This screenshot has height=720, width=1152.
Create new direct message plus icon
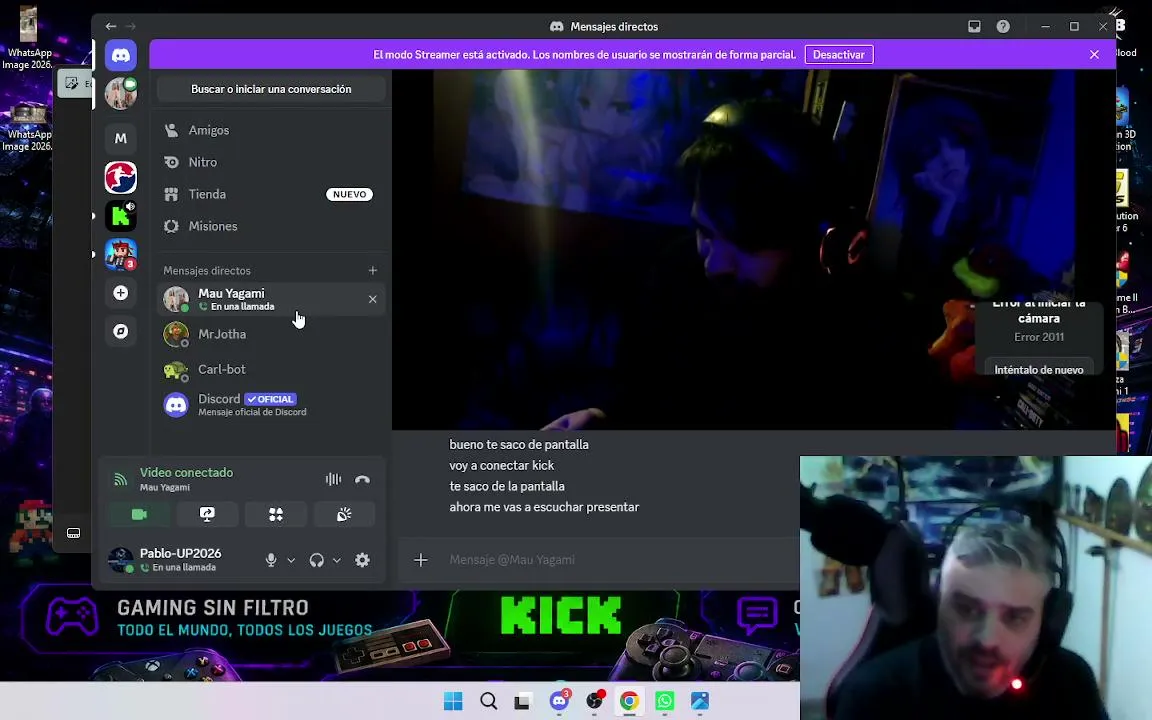(x=372, y=270)
